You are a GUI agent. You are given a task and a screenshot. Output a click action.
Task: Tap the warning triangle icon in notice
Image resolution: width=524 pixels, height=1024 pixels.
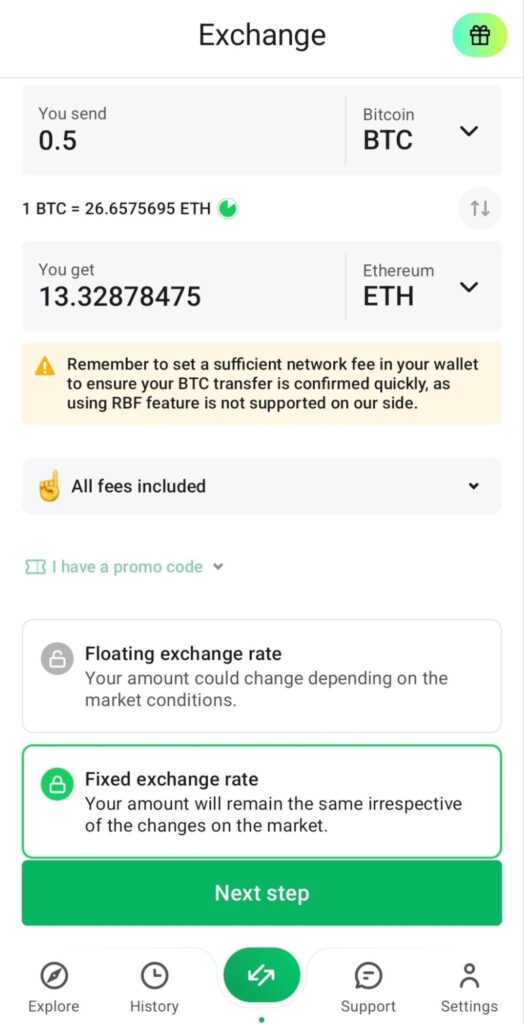pyautogui.click(x=44, y=366)
